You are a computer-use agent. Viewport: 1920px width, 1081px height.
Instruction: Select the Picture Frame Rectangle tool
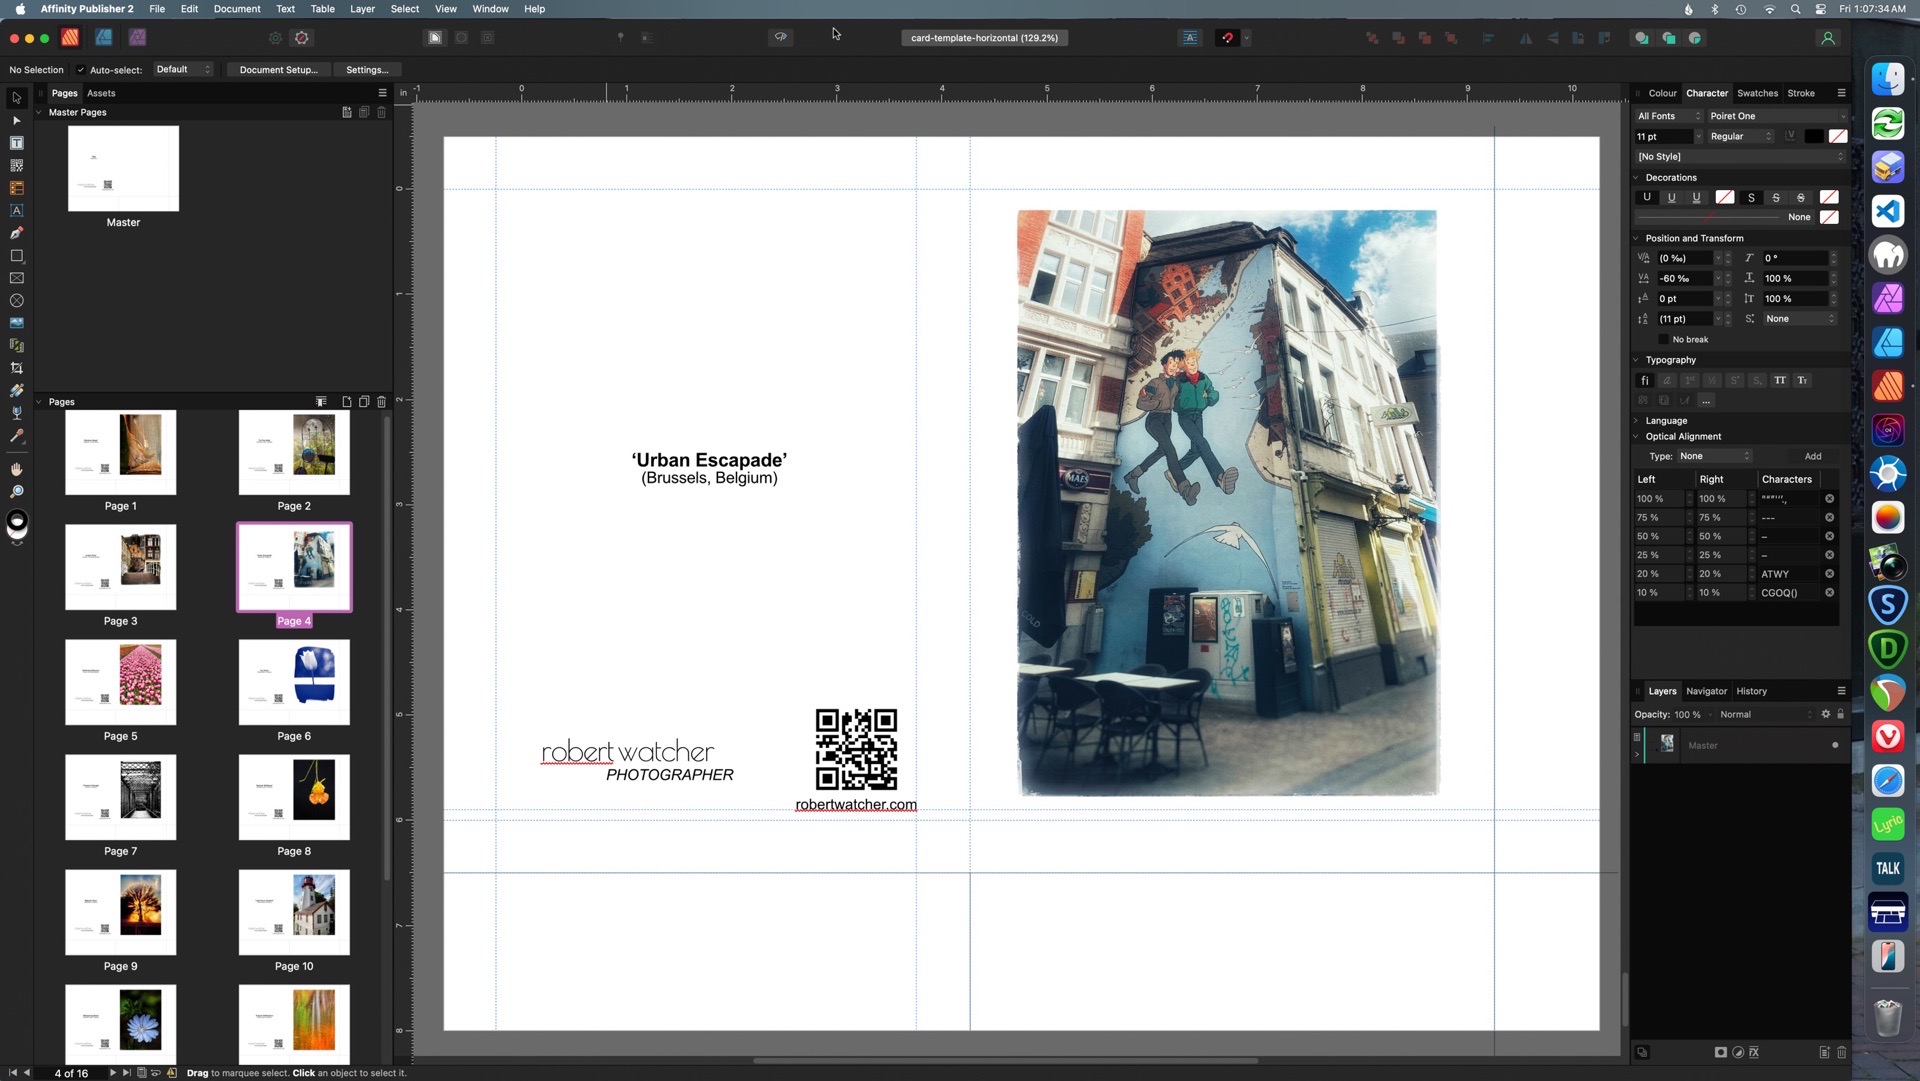click(x=16, y=278)
